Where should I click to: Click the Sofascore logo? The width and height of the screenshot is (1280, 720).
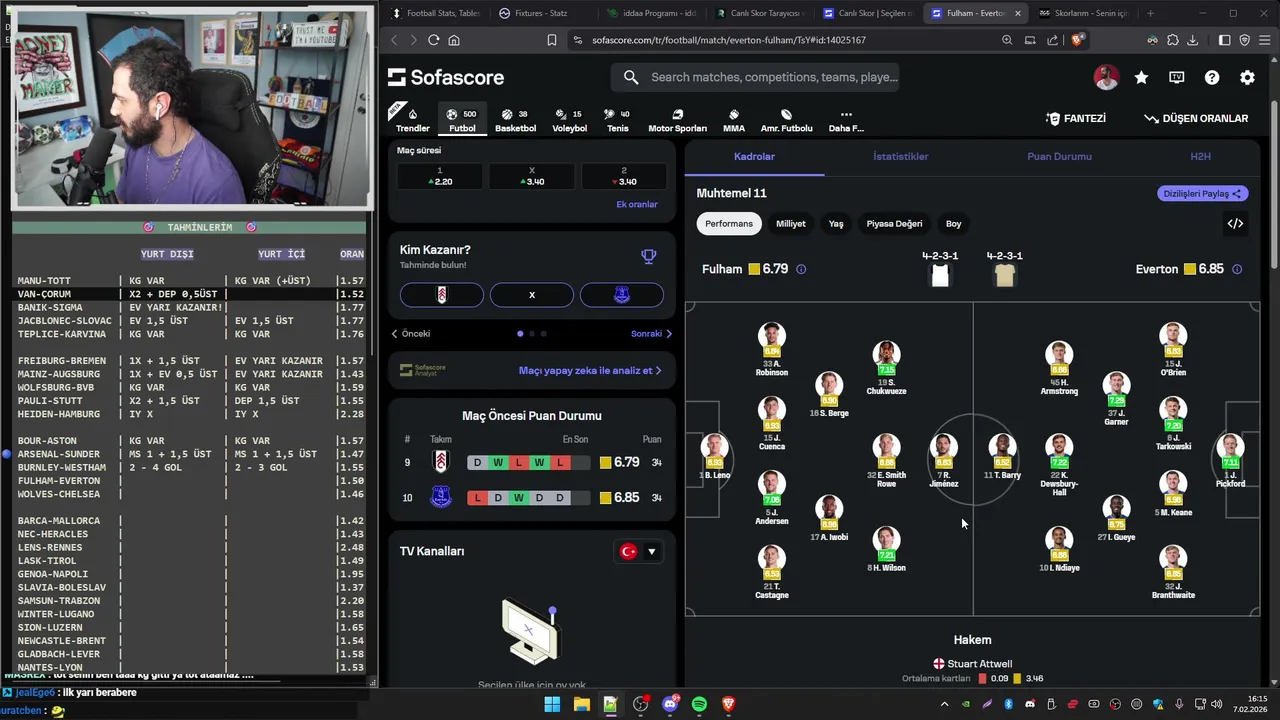point(446,77)
